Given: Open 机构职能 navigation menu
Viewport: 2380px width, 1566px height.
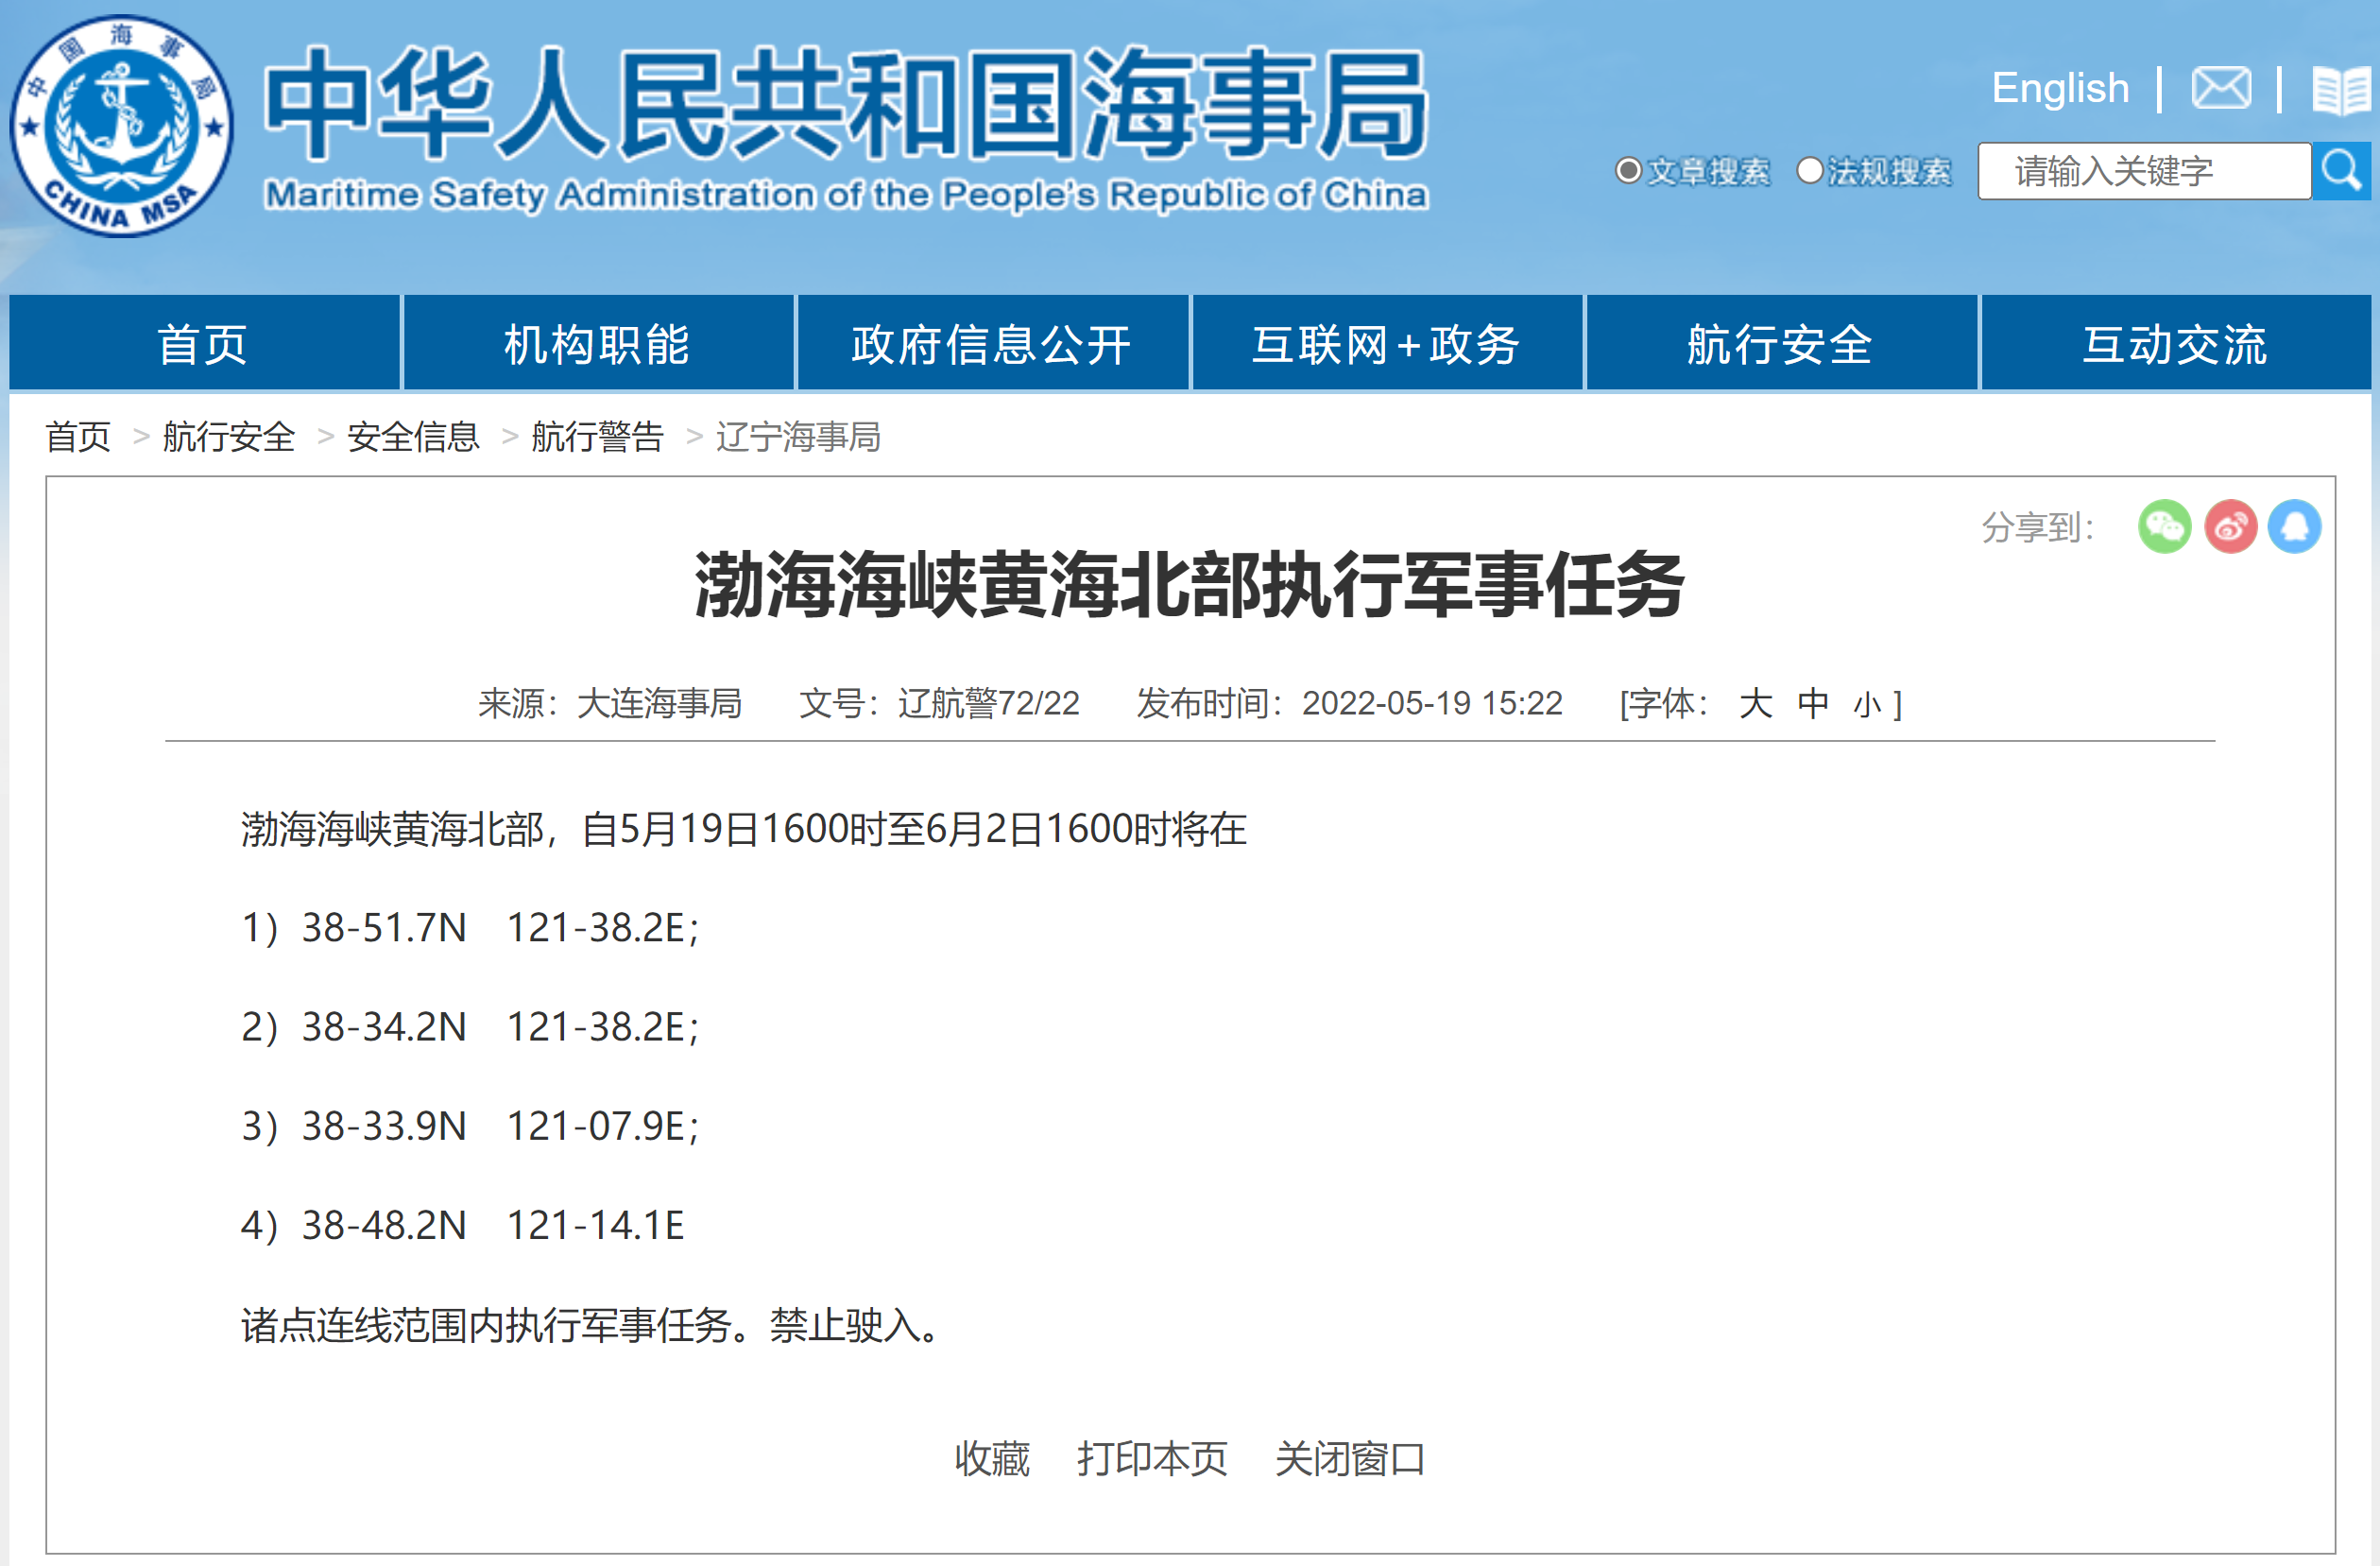Looking at the screenshot, I should [597, 344].
